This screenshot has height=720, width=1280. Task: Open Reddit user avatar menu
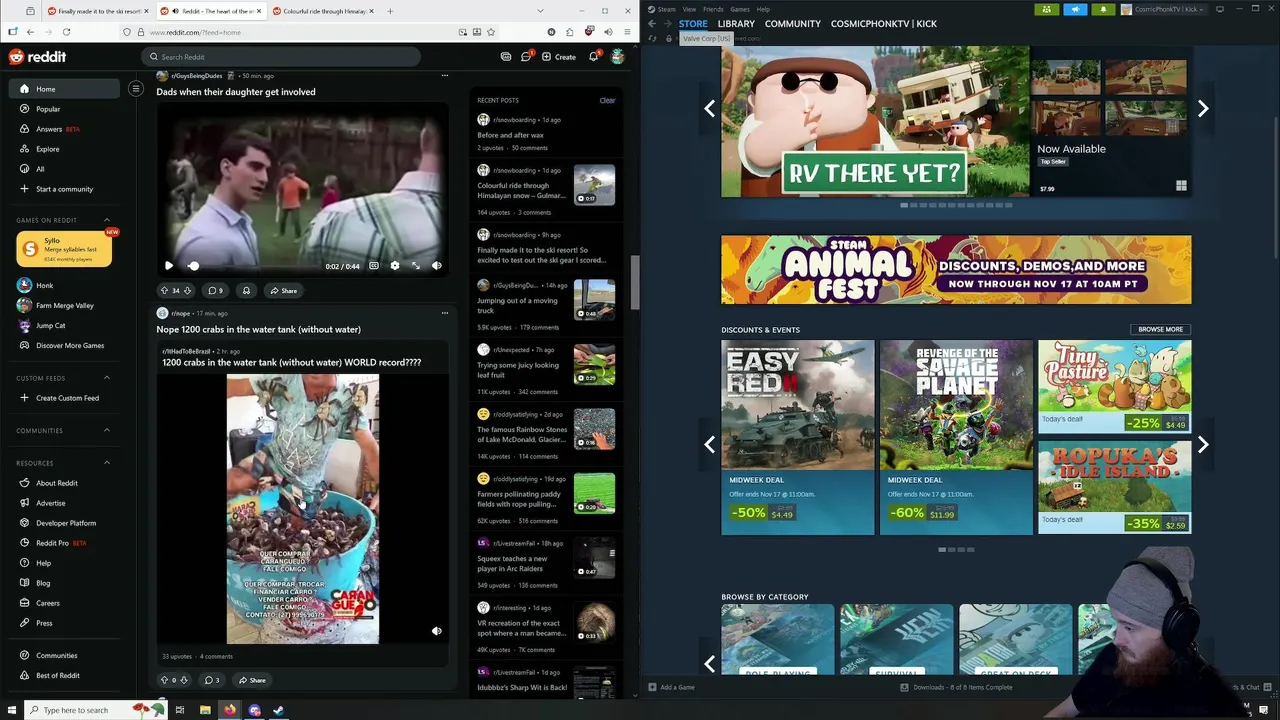pos(618,57)
